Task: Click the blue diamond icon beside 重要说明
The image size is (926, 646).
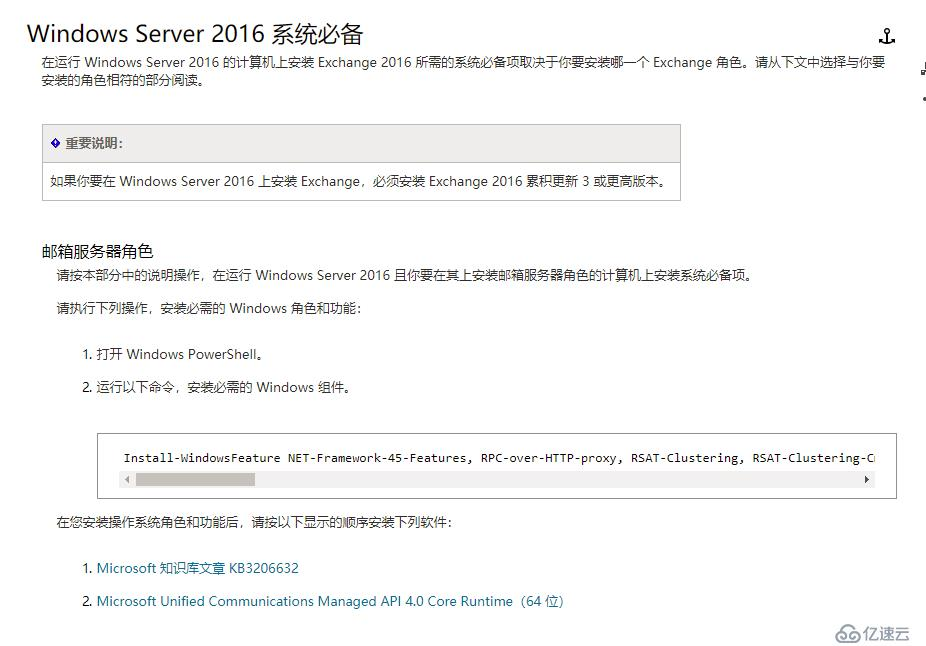Action: tap(56, 143)
